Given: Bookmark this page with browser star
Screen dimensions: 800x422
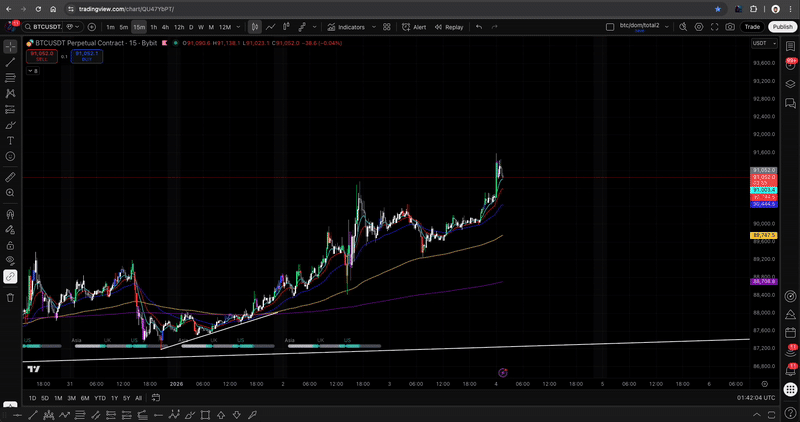Looking at the screenshot, I should 717,9.
